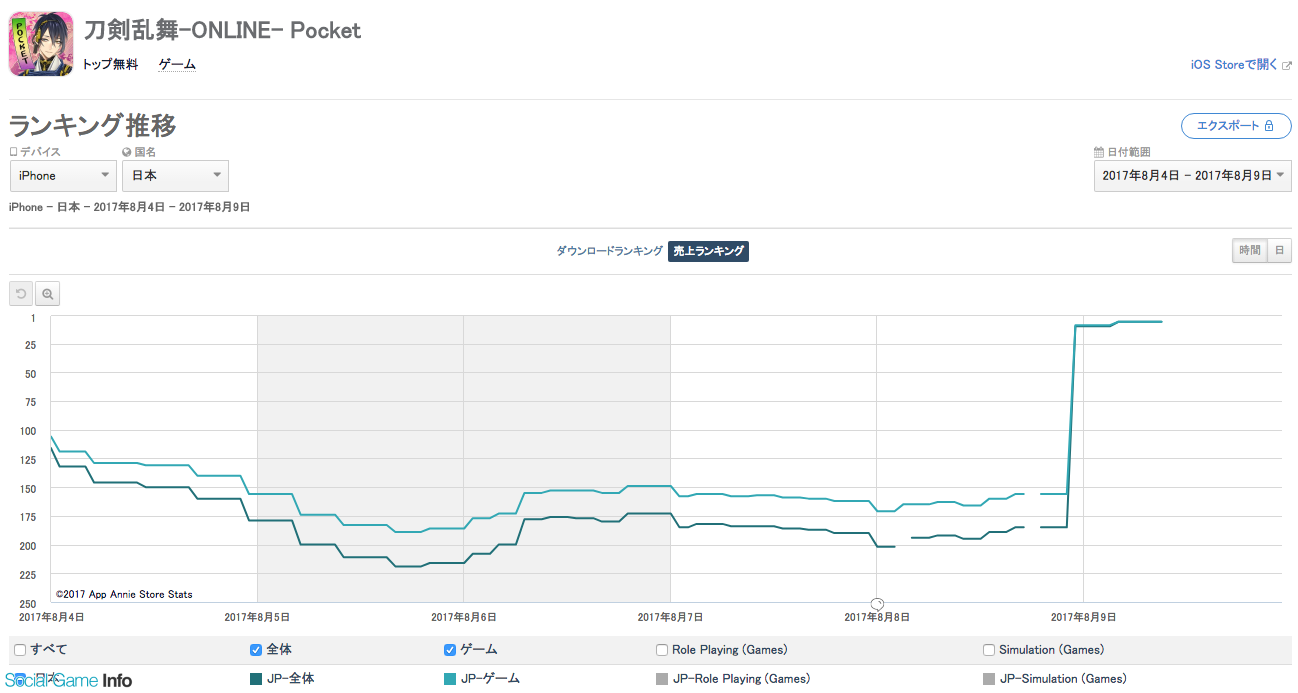This screenshot has width=1298, height=693.
Task: Open the iOS Storeで開く link
Action: click(x=1234, y=65)
